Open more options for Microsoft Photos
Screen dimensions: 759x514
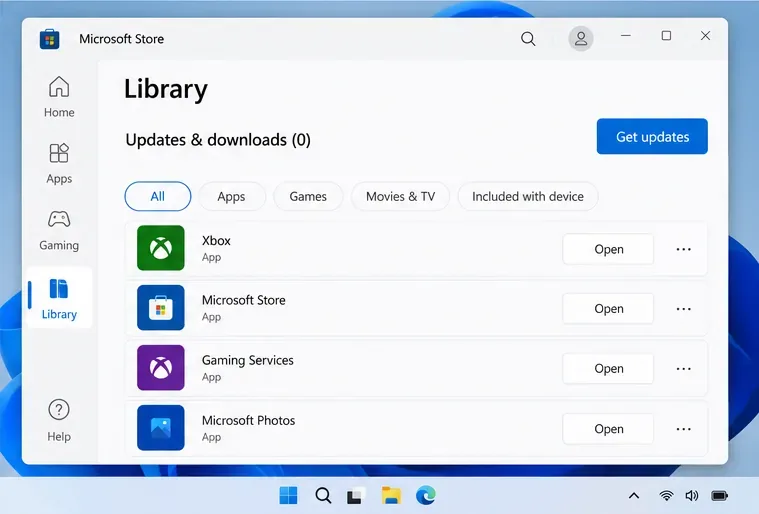pyautogui.click(x=683, y=429)
